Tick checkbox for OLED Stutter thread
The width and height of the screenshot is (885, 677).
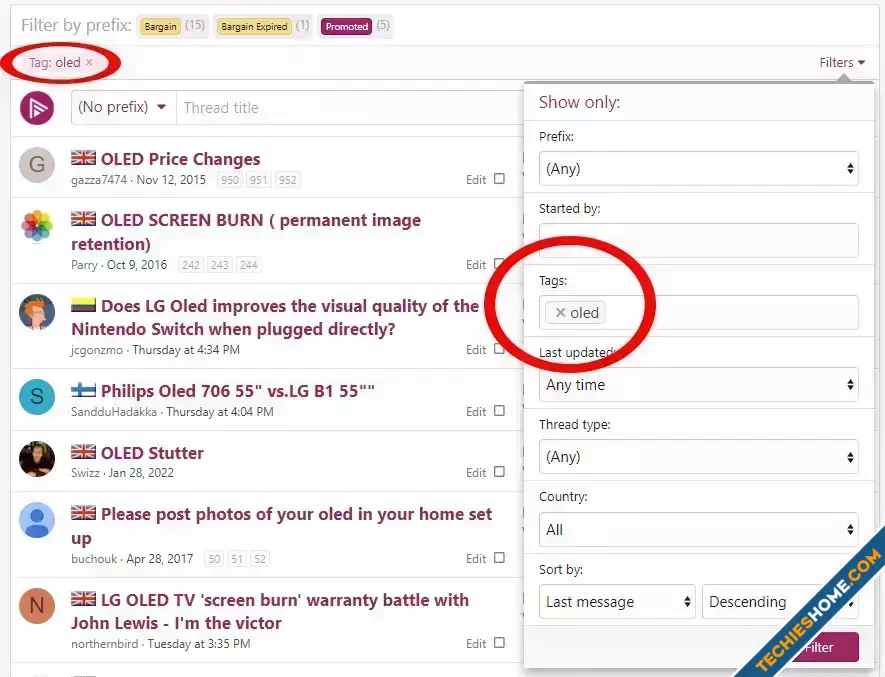point(500,471)
